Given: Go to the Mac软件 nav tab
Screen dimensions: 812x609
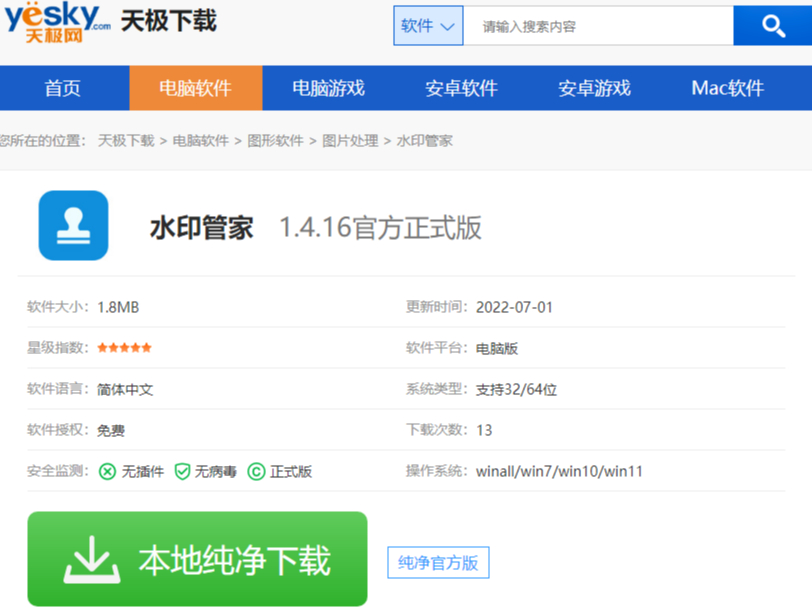Looking at the screenshot, I should (x=728, y=88).
